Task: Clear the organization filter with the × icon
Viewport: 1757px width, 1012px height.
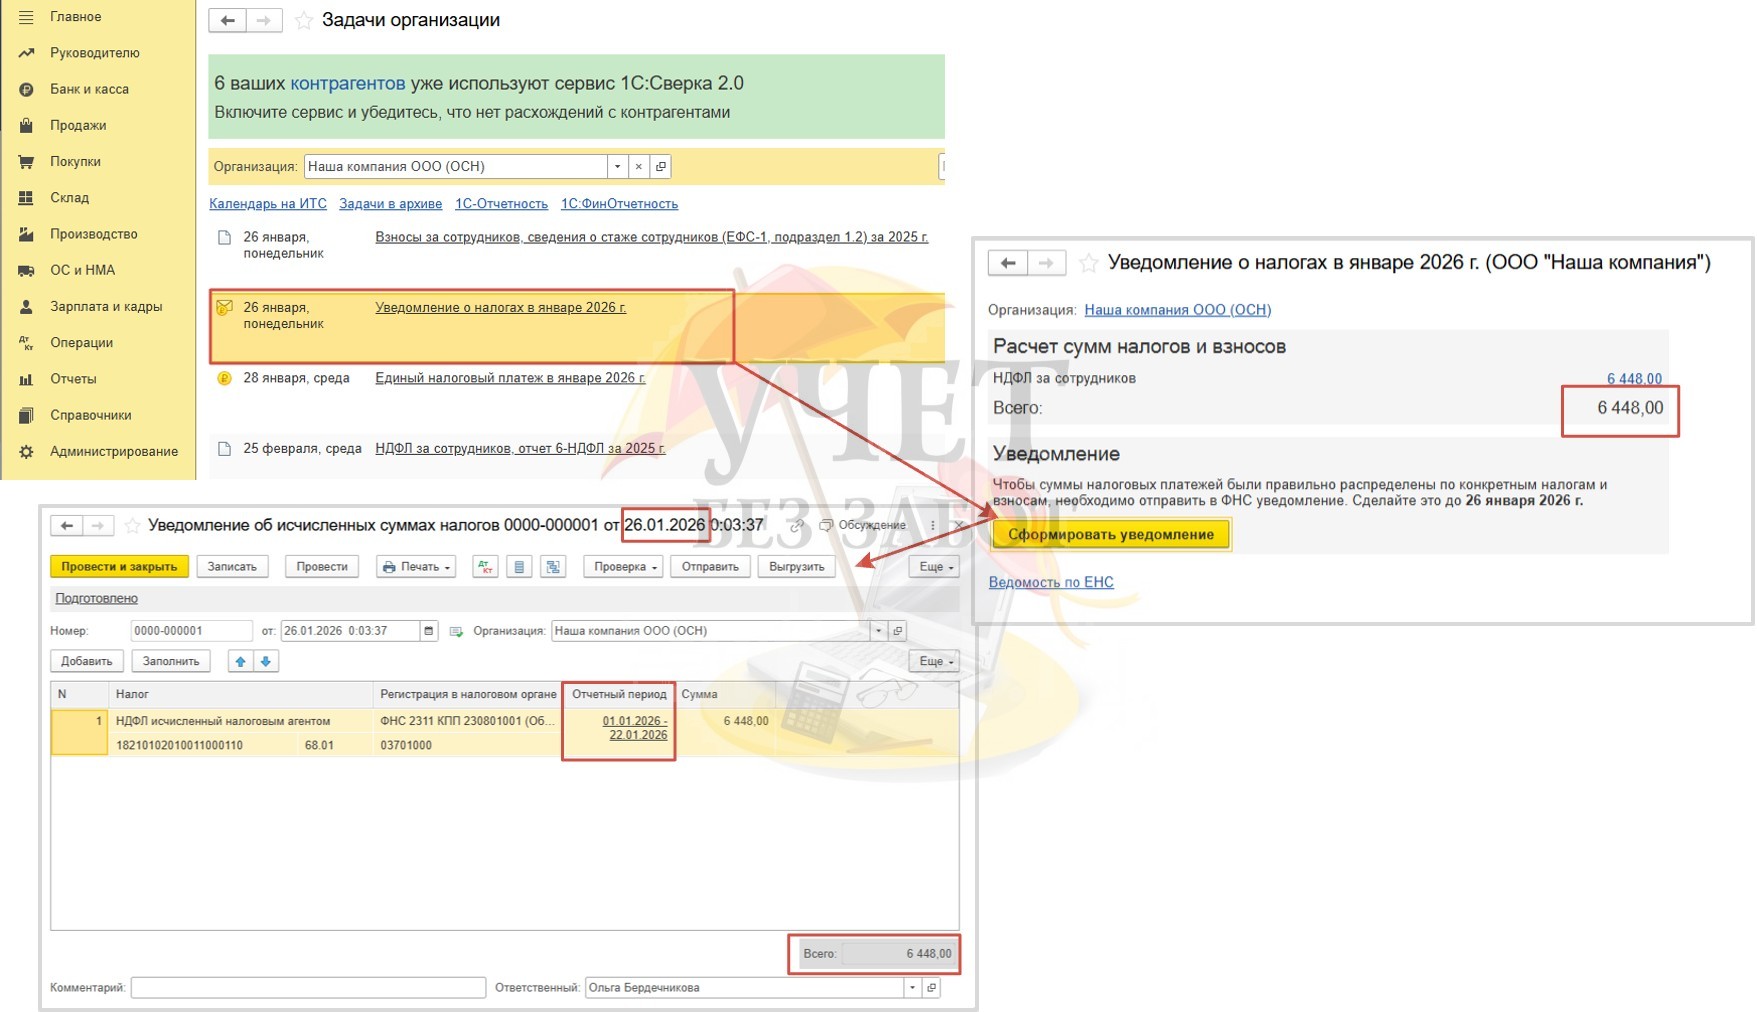Action: [x=639, y=167]
